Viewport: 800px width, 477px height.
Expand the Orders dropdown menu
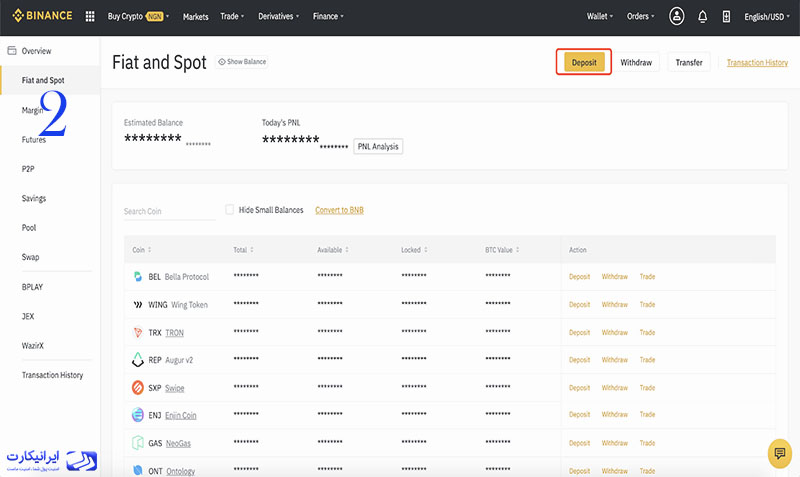pyautogui.click(x=641, y=16)
